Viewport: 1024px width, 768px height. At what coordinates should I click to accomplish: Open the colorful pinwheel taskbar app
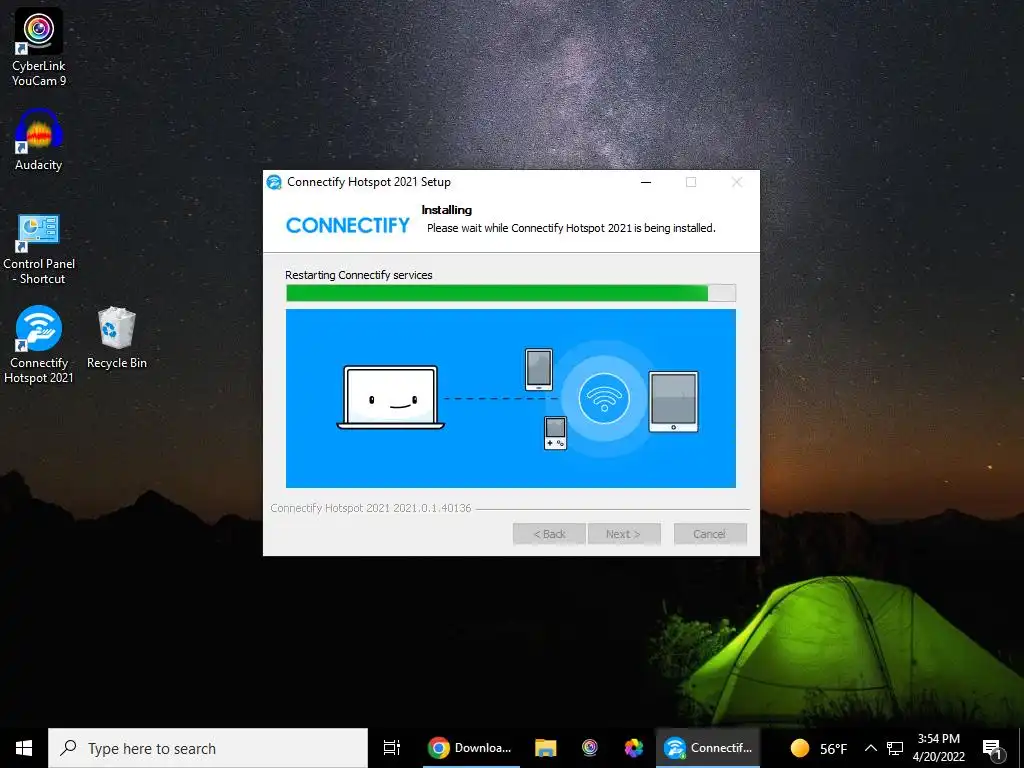pyautogui.click(x=633, y=748)
